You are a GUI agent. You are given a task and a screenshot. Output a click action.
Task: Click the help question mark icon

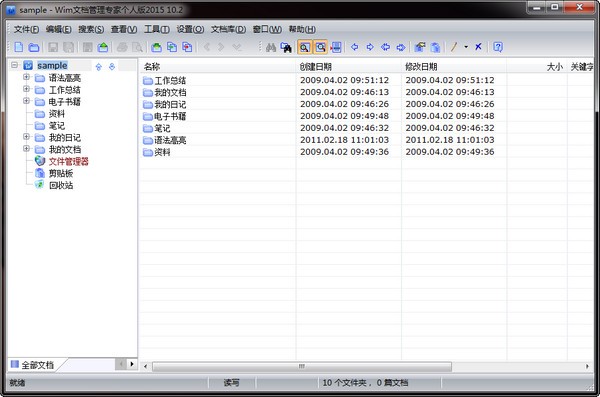pyautogui.click(x=498, y=47)
